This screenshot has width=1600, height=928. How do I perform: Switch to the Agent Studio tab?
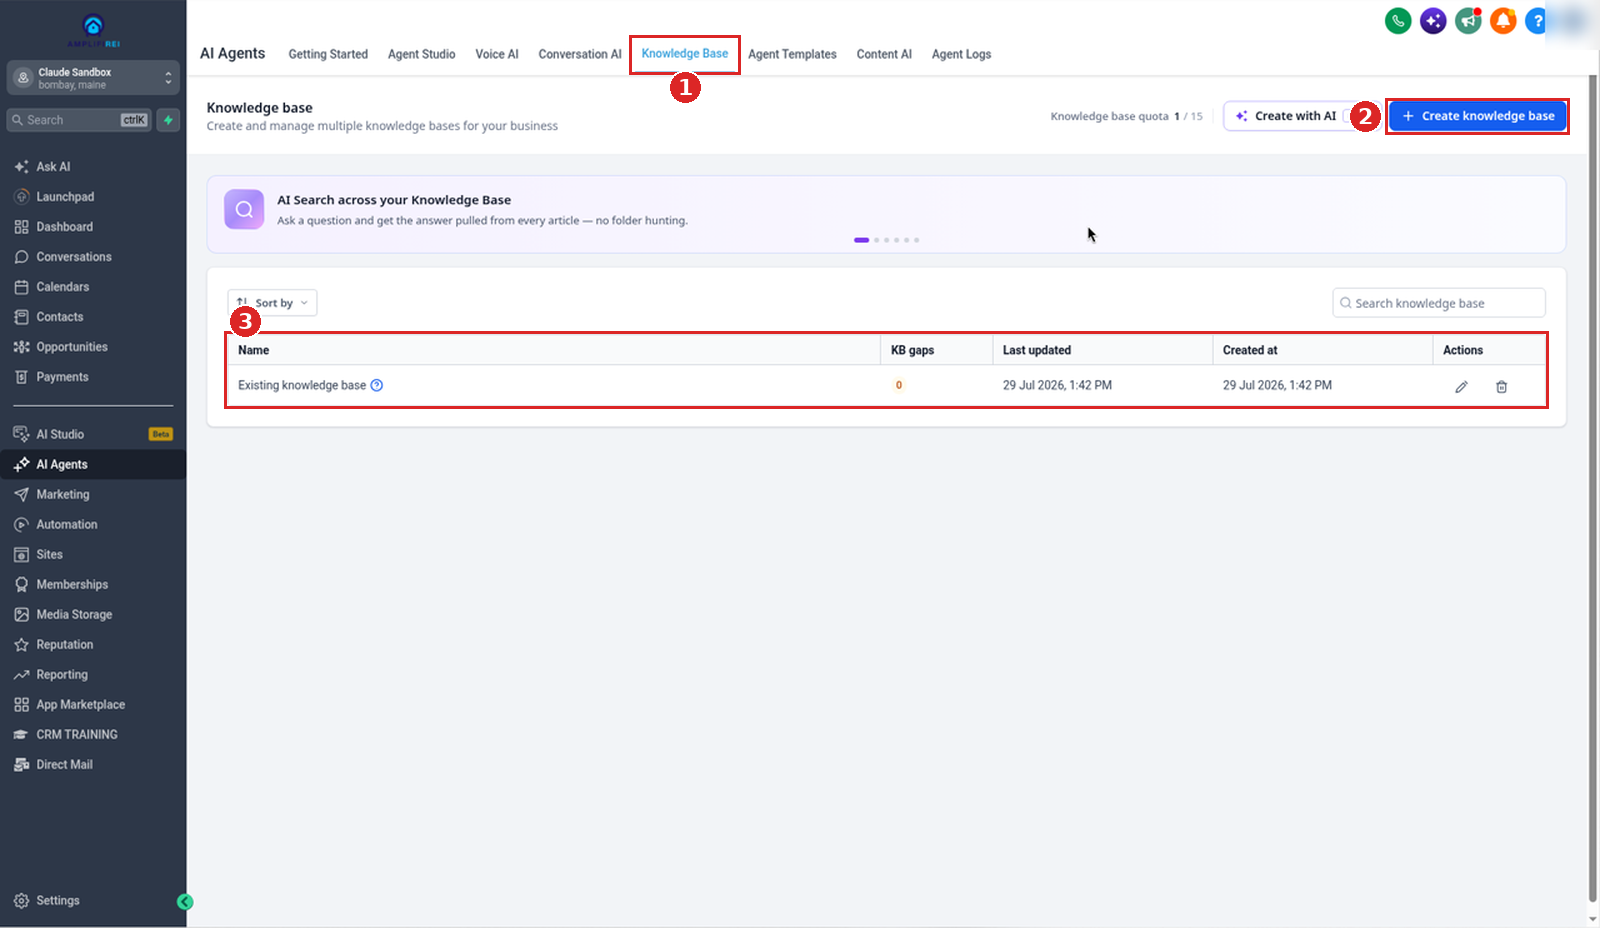coord(421,55)
